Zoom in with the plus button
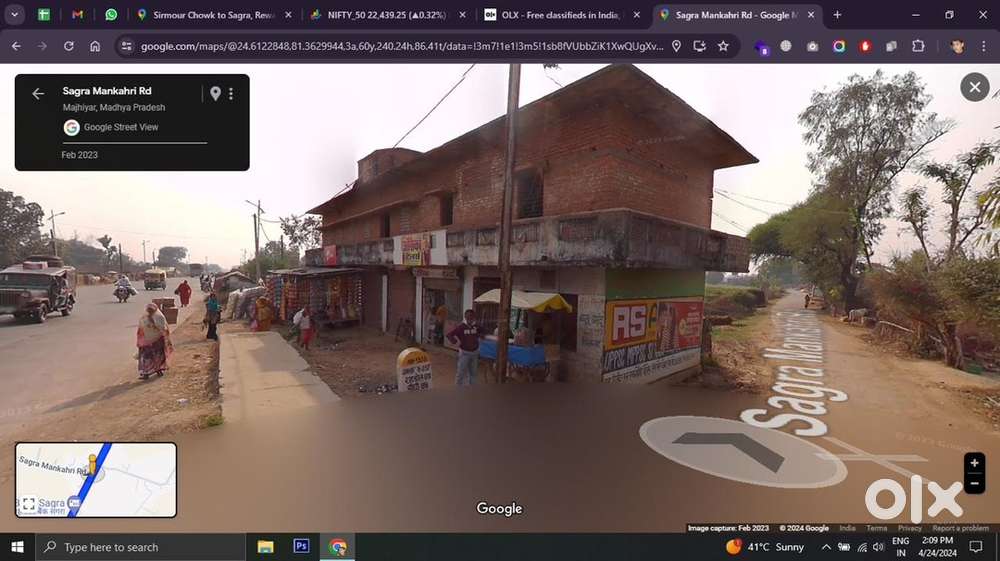The width and height of the screenshot is (1000, 561). point(974,463)
